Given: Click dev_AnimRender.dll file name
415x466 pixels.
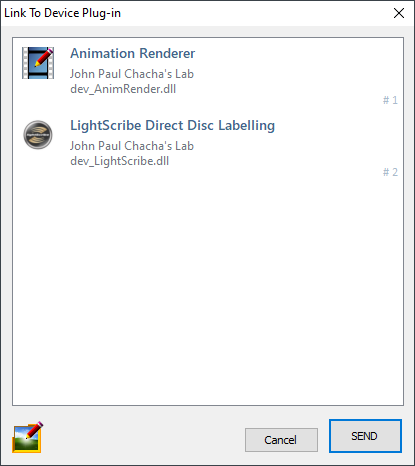Looking at the screenshot, I should coord(123,89).
